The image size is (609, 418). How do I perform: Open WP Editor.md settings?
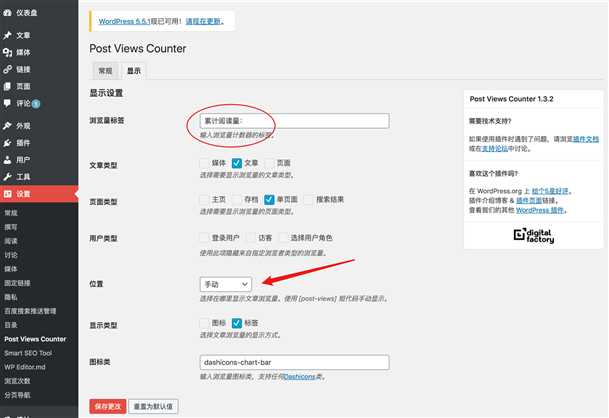(25, 367)
